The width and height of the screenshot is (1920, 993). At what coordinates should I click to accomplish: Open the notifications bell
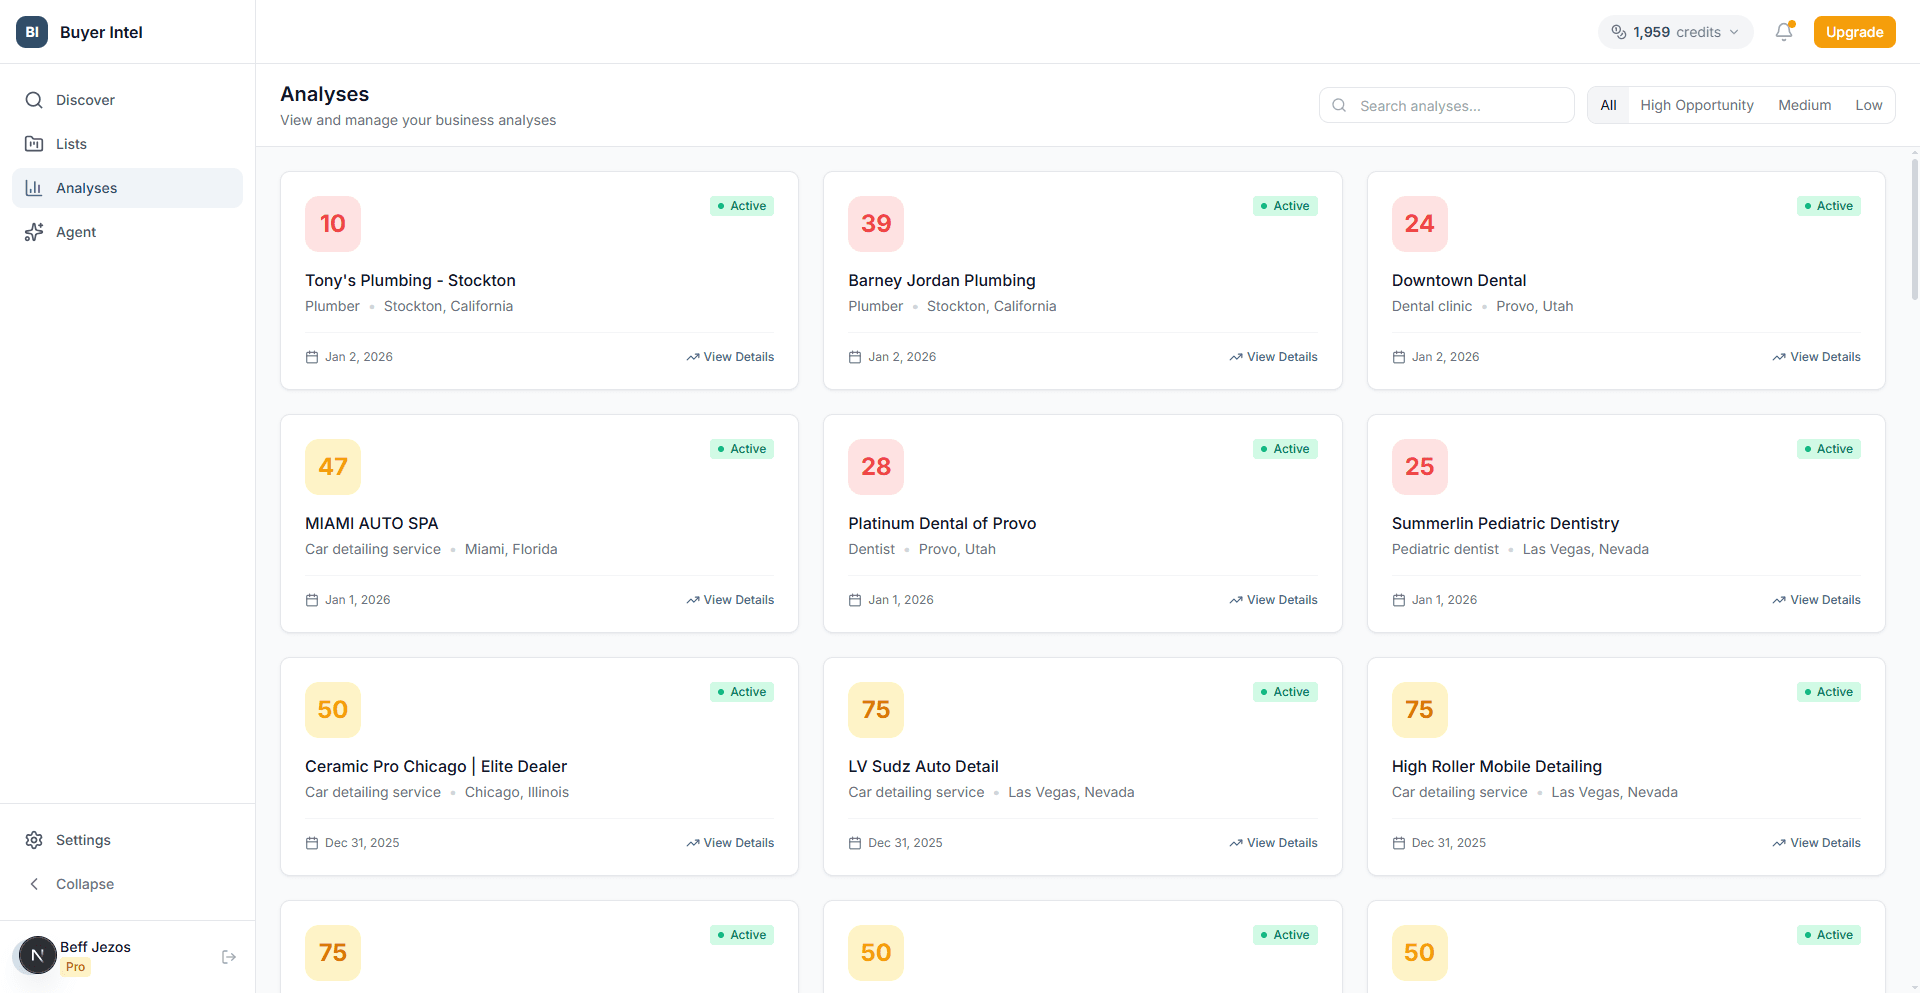(x=1784, y=32)
